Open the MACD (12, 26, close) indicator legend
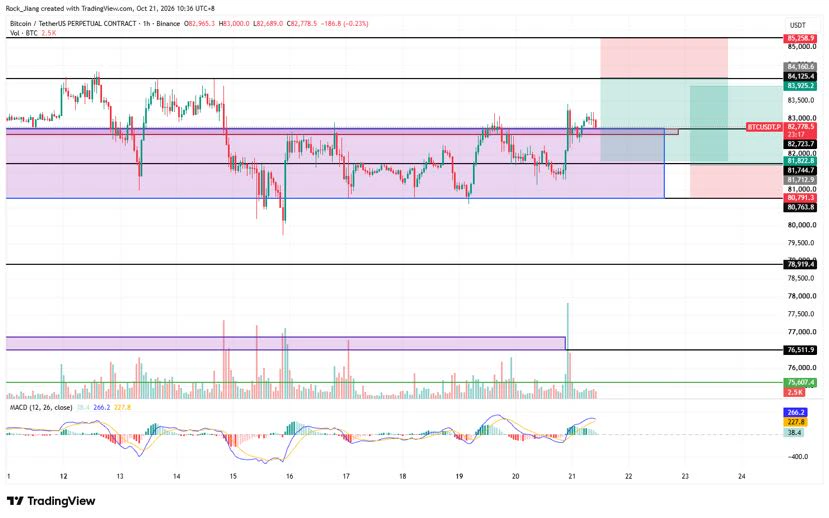The height and width of the screenshot is (518, 829). pyautogui.click(x=41, y=408)
